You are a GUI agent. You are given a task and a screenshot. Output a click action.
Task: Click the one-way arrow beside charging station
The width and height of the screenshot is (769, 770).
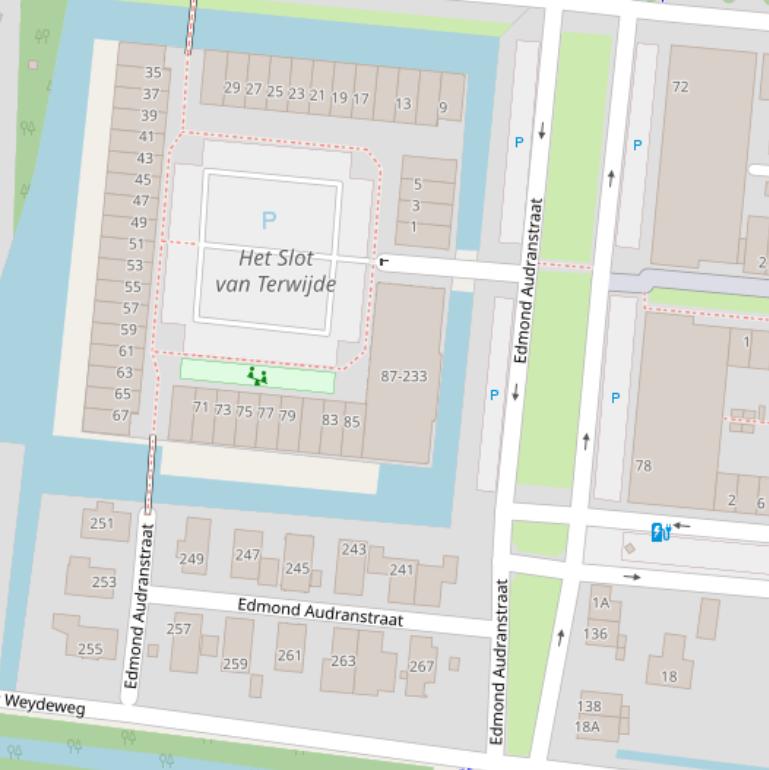682,525
